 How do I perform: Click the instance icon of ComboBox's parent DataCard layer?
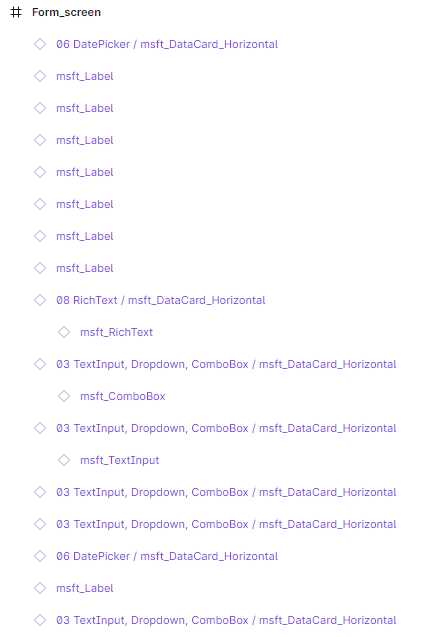click(x=40, y=364)
